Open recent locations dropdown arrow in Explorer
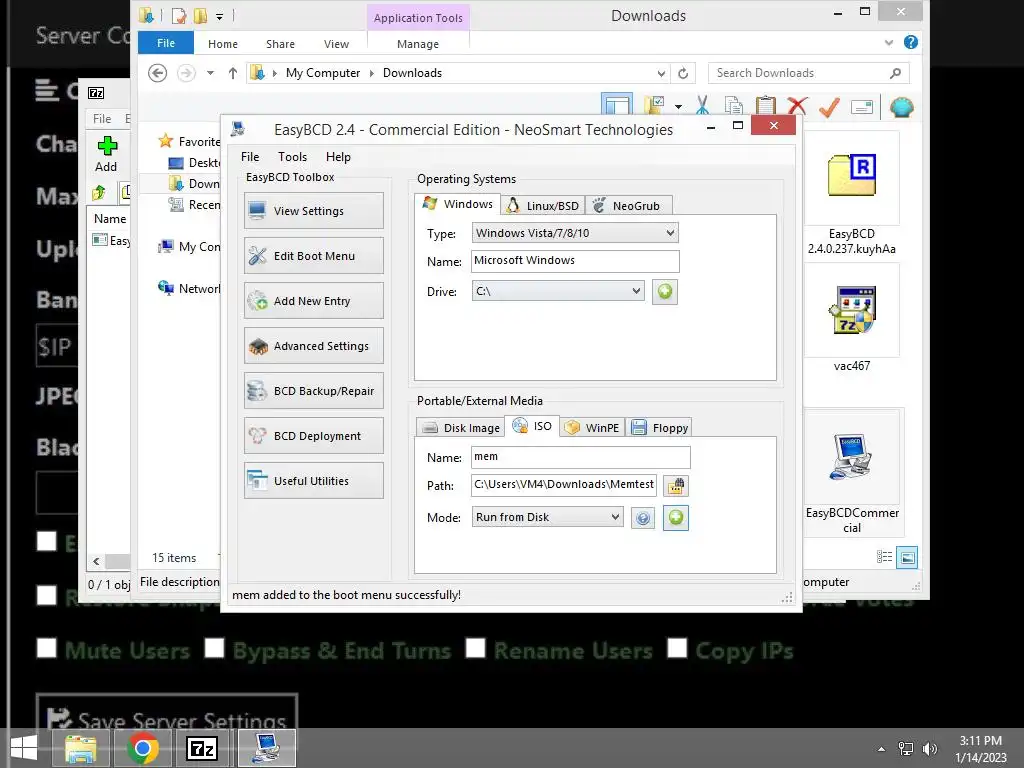This screenshot has height=768, width=1024. 210,73
